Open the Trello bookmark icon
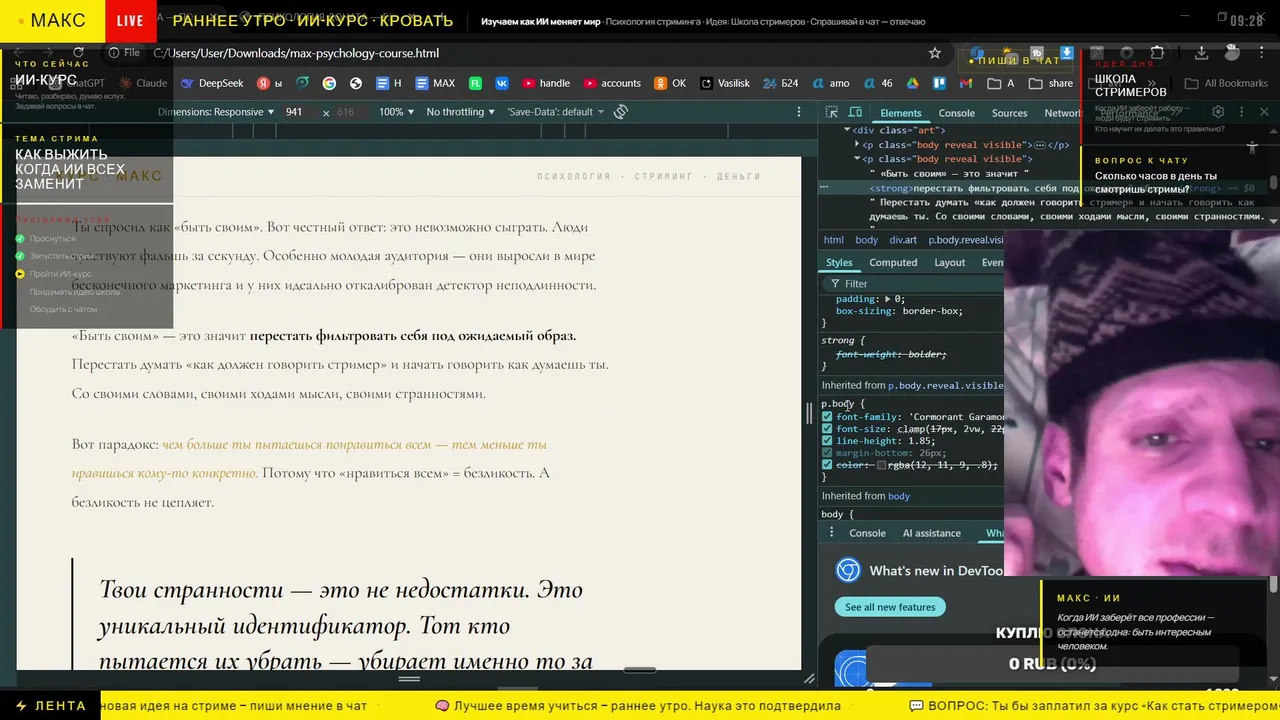This screenshot has width=1280, height=720. tap(939, 83)
